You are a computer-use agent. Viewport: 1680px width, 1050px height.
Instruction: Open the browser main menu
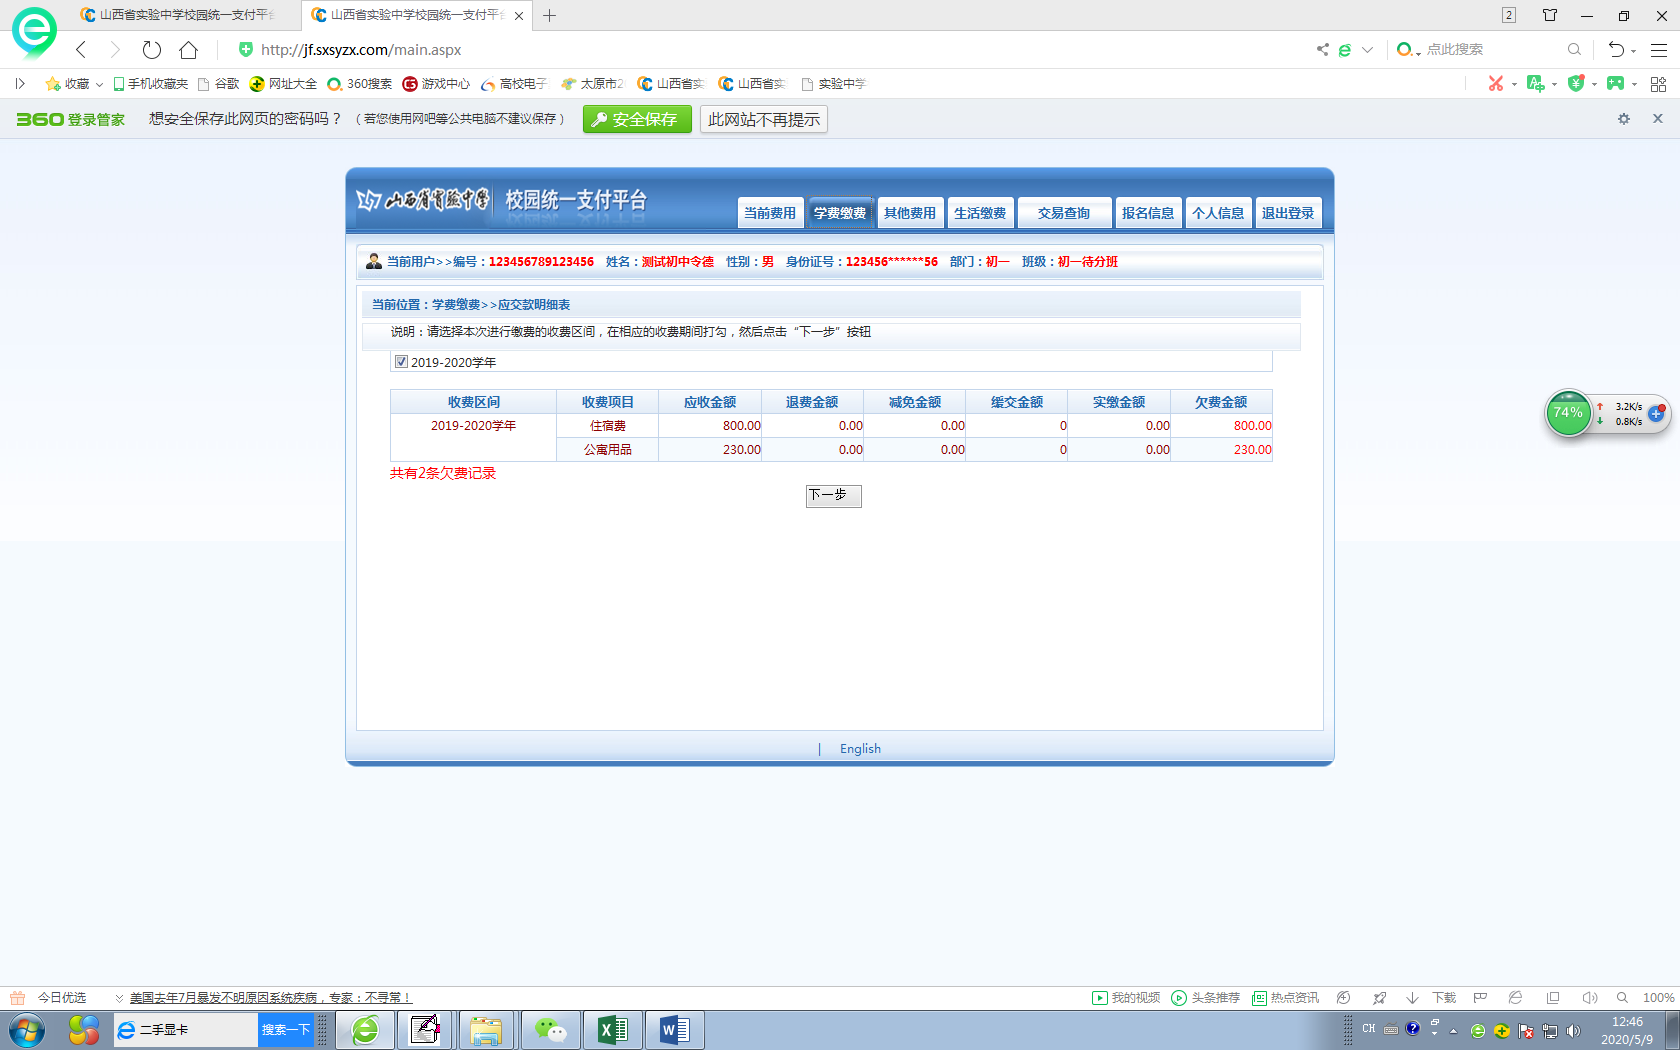click(x=1659, y=49)
